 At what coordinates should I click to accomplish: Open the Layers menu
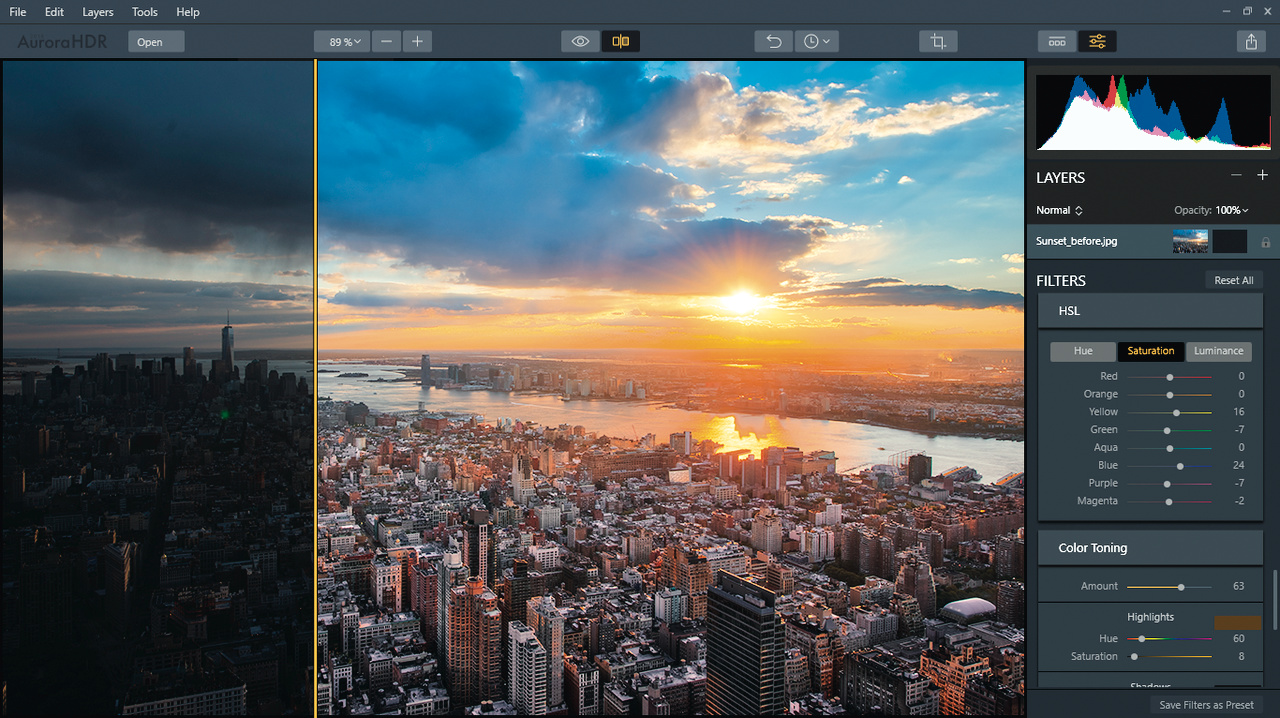[98, 12]
